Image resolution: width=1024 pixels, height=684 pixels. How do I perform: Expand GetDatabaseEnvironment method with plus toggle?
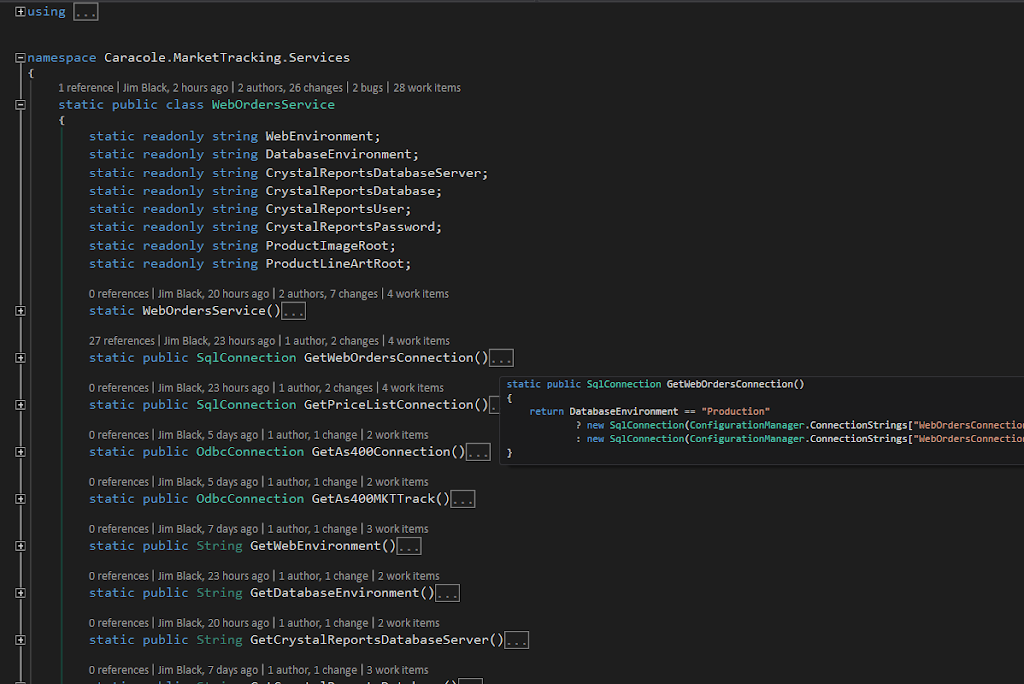[20, 593]
